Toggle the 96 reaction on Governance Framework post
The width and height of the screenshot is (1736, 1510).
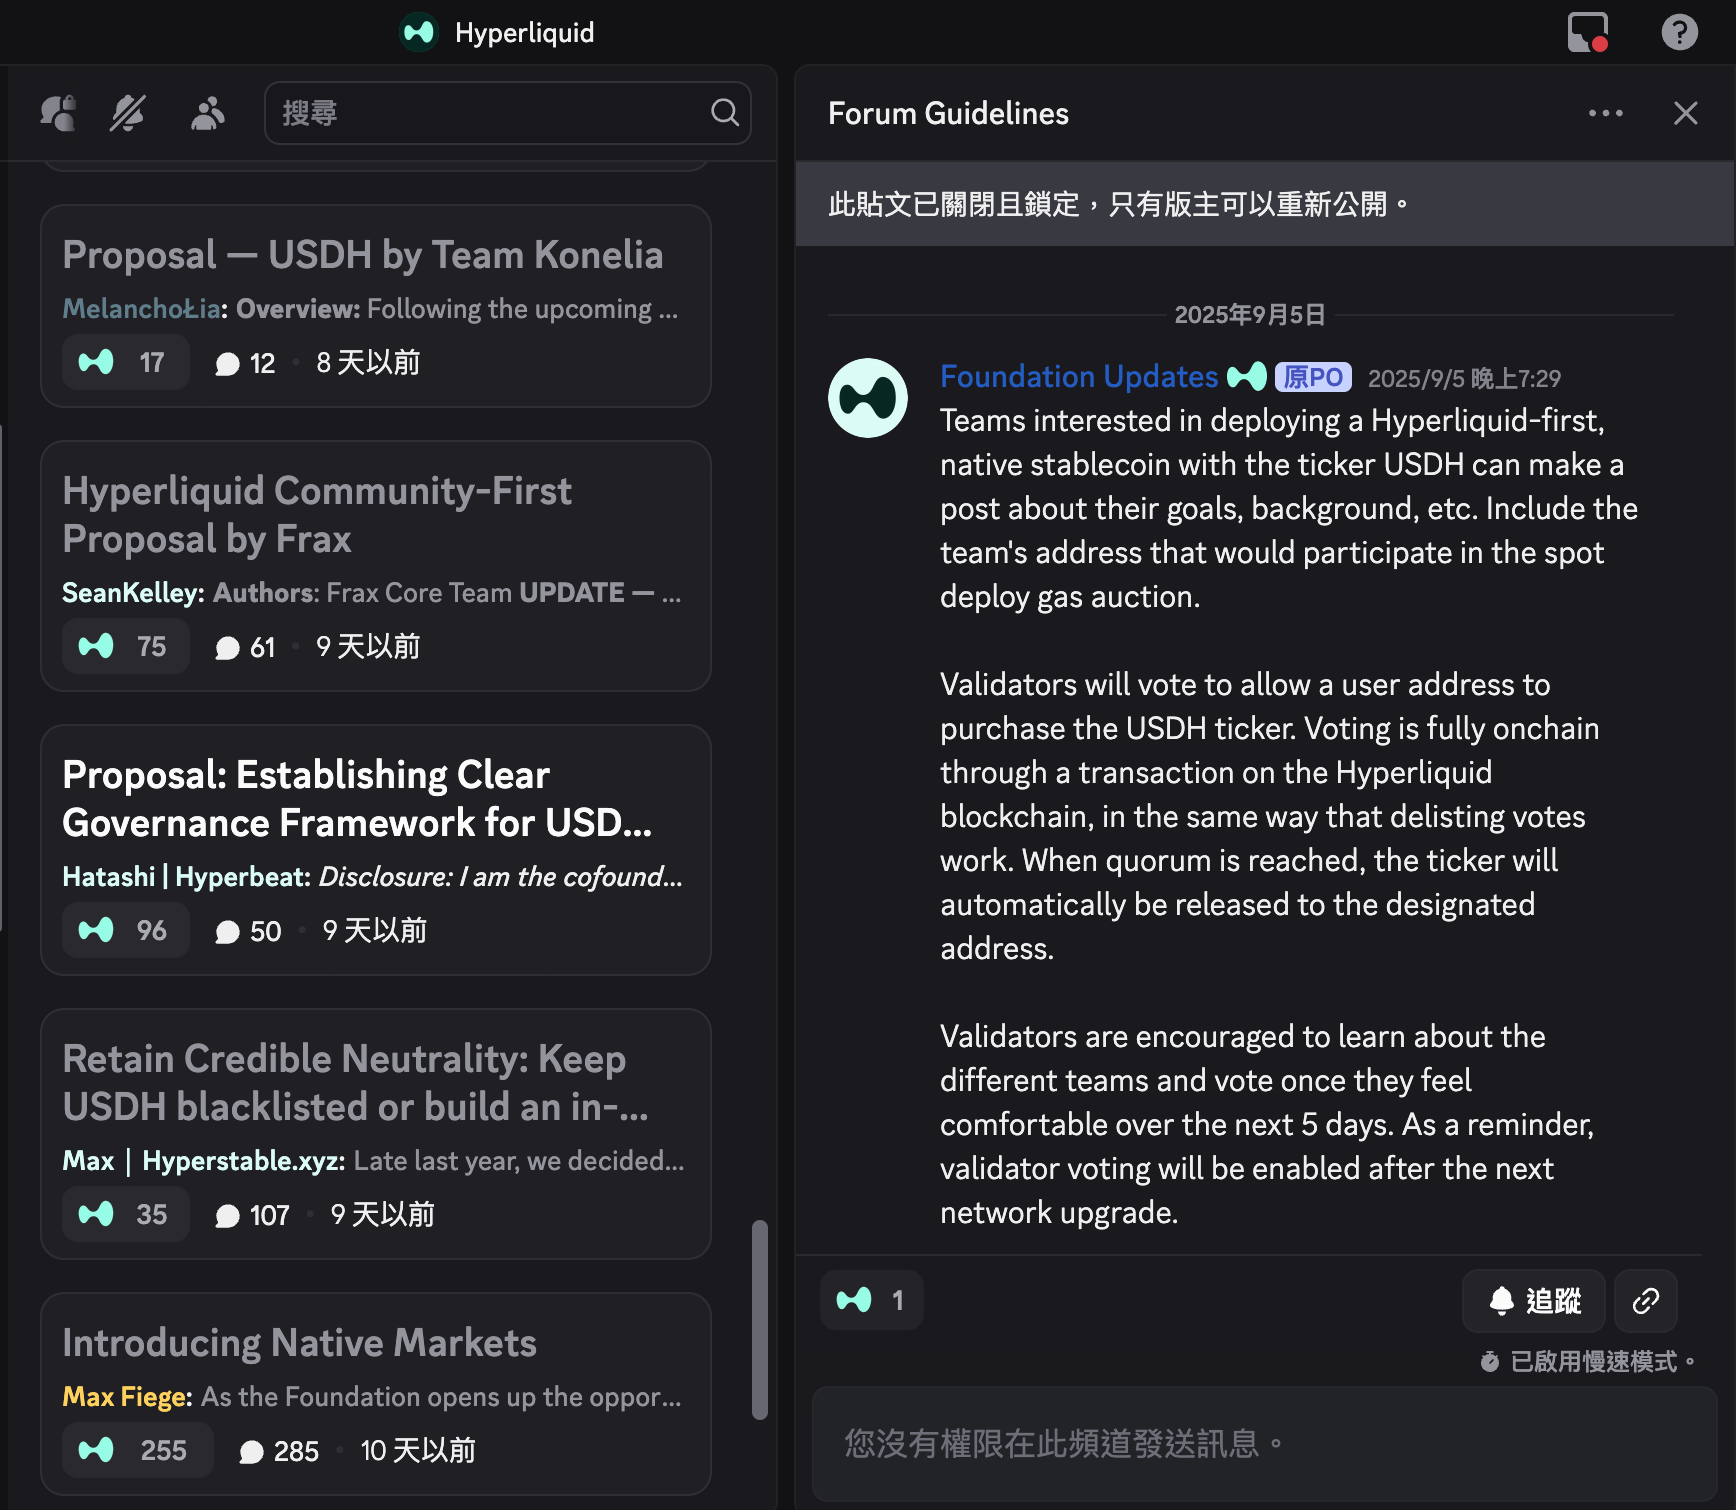(126, 930)
